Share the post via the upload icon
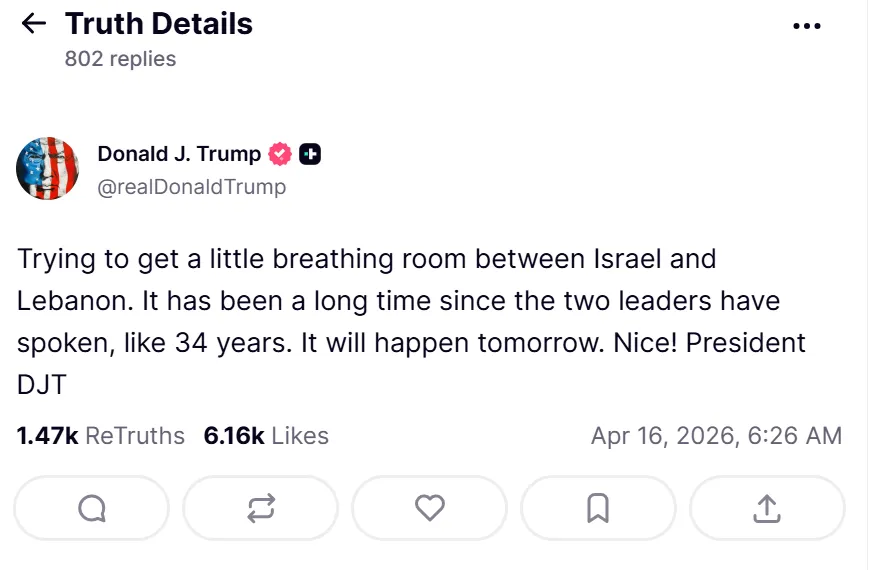 [766, 509]
